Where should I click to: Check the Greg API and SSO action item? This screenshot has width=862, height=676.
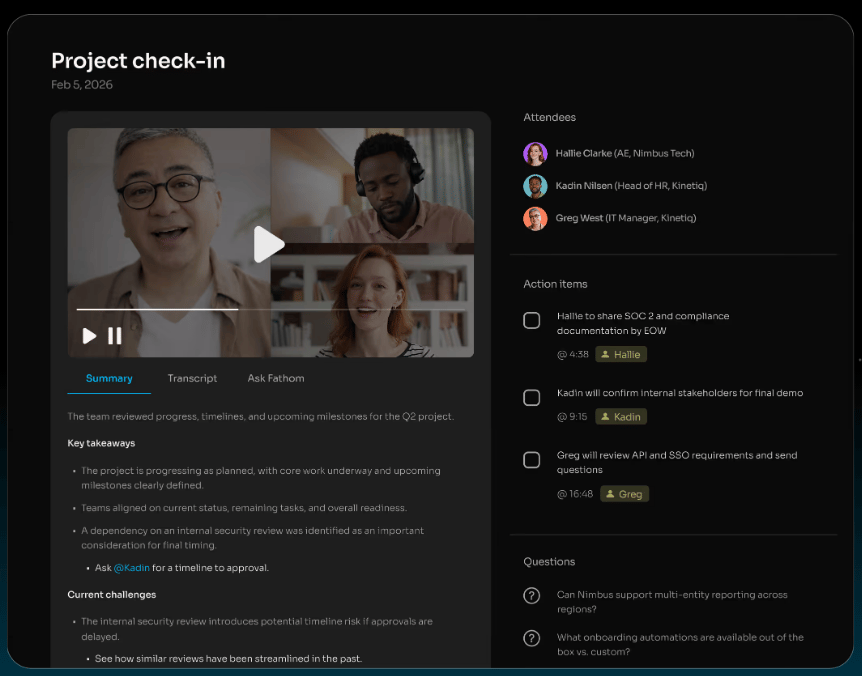(x=532, y=459)
